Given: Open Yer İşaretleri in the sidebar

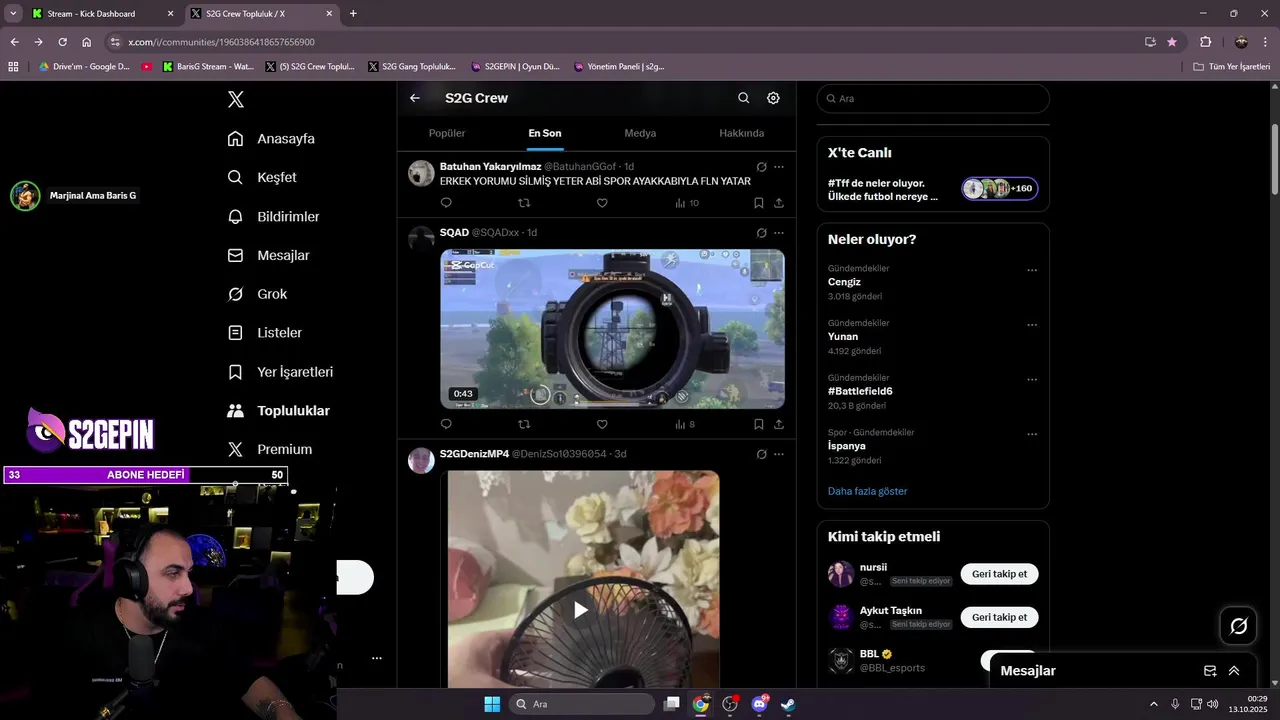Looking at the screenshot, I should 280,372.
